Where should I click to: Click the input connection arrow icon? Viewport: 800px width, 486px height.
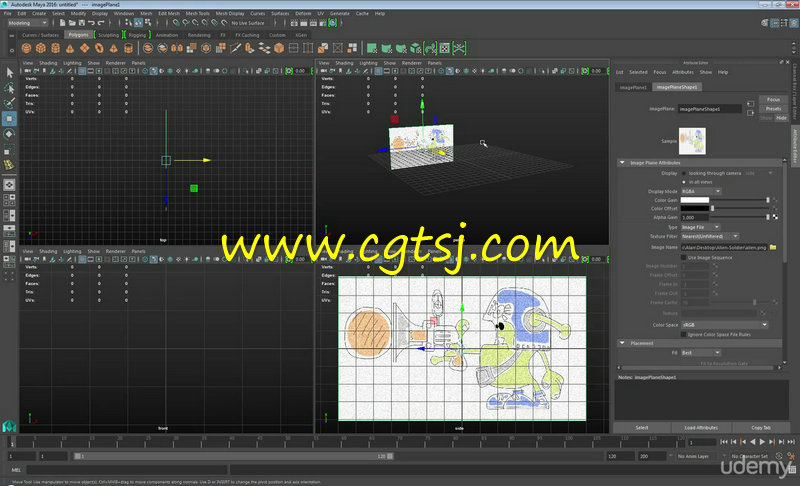pyautogui.click(x=751, y=104)
